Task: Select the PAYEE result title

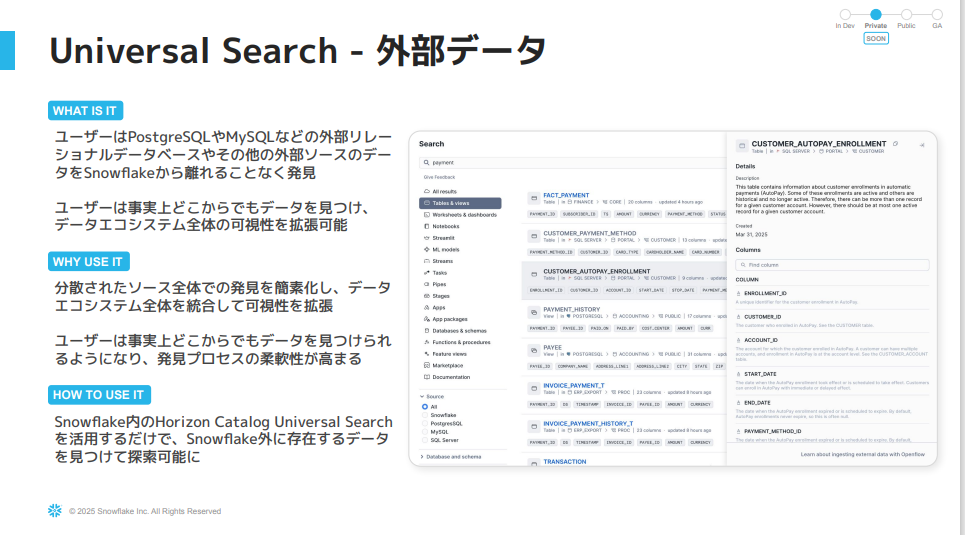Action: [553, 348]
